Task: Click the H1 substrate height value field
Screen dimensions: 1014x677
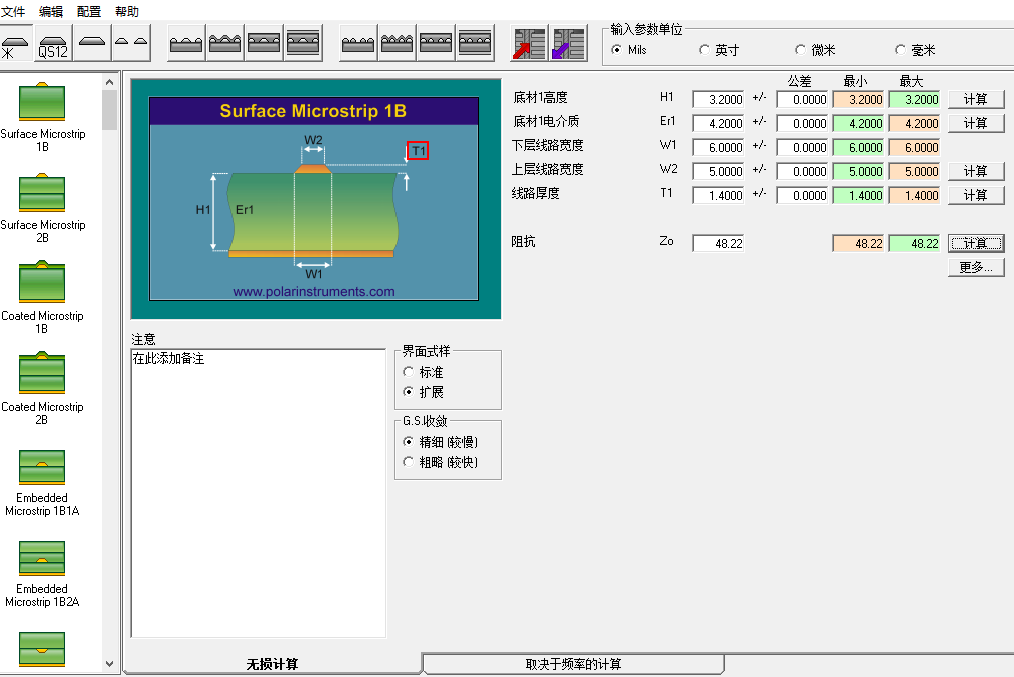Action: [718, 100]
